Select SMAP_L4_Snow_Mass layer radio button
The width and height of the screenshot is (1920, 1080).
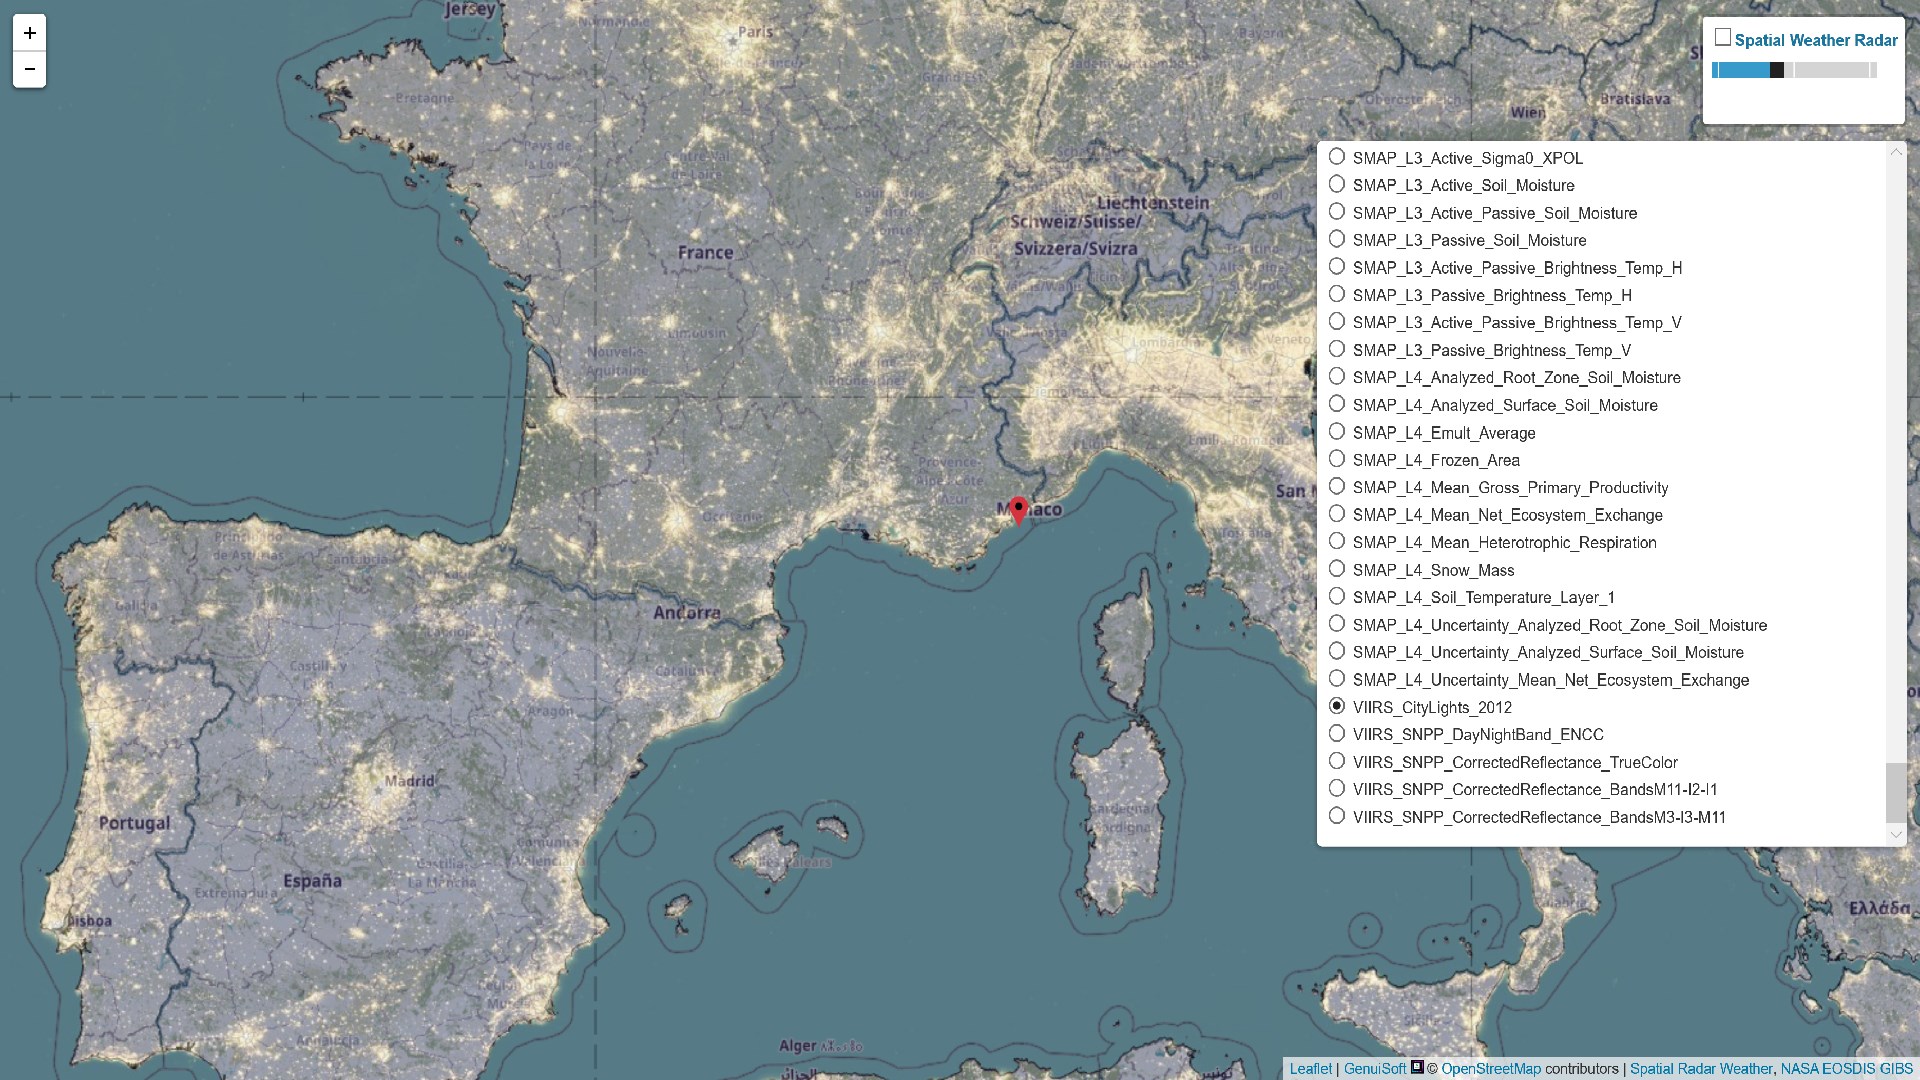point(1337,569)
